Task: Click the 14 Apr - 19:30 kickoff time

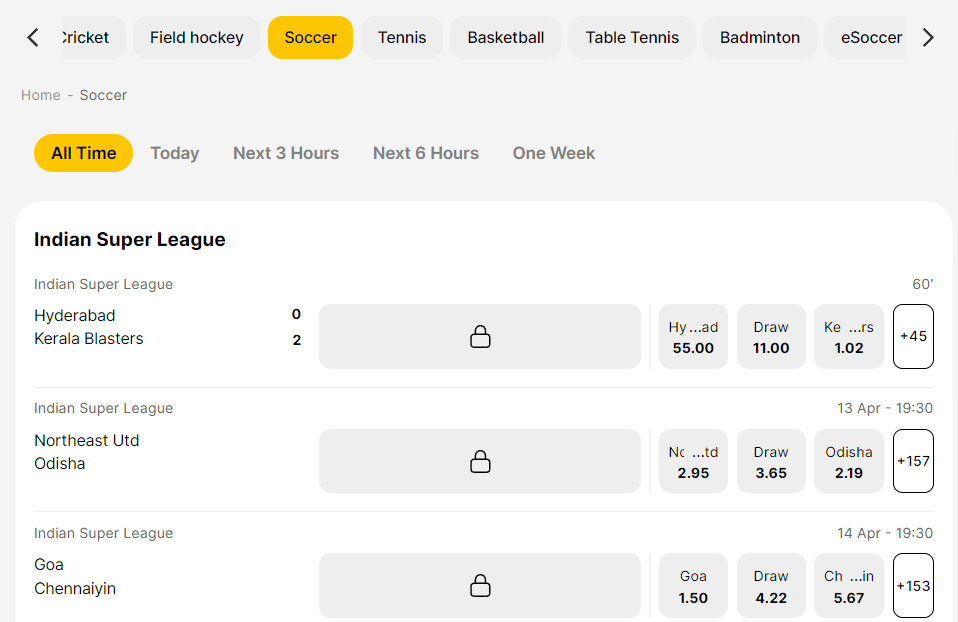Action: (885, 533)
